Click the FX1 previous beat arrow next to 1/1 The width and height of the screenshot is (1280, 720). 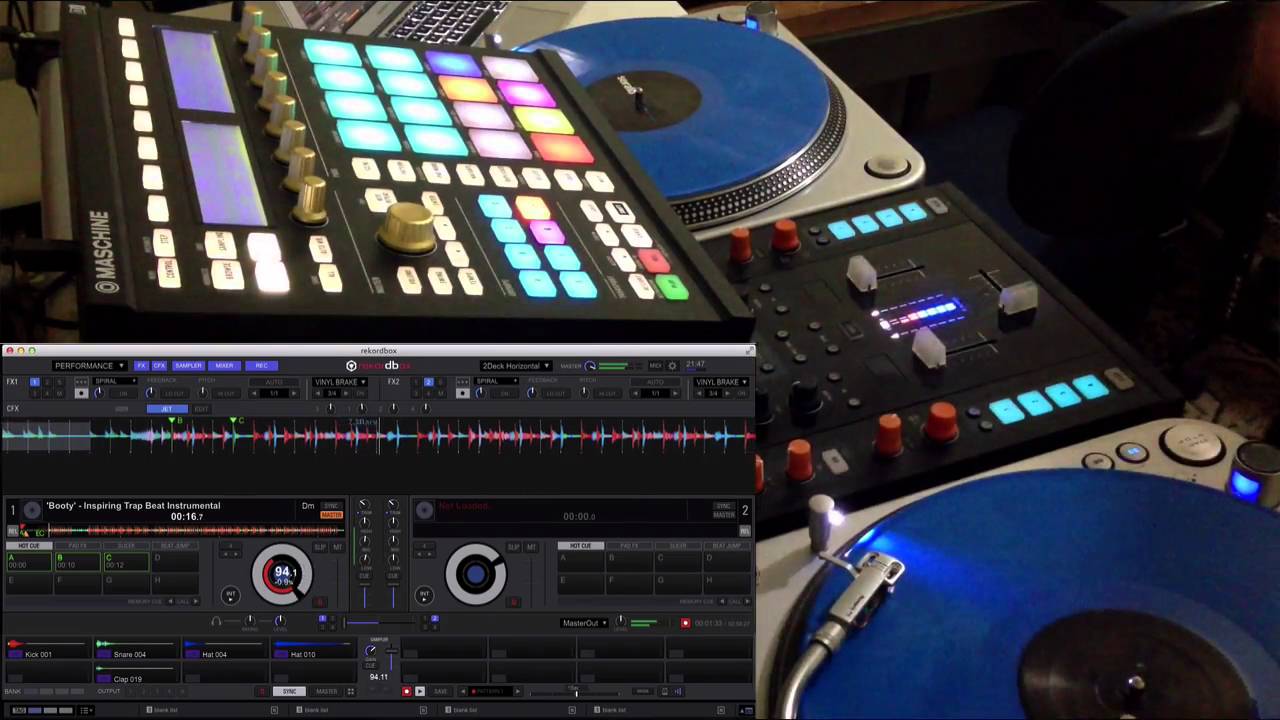(254, 393)
